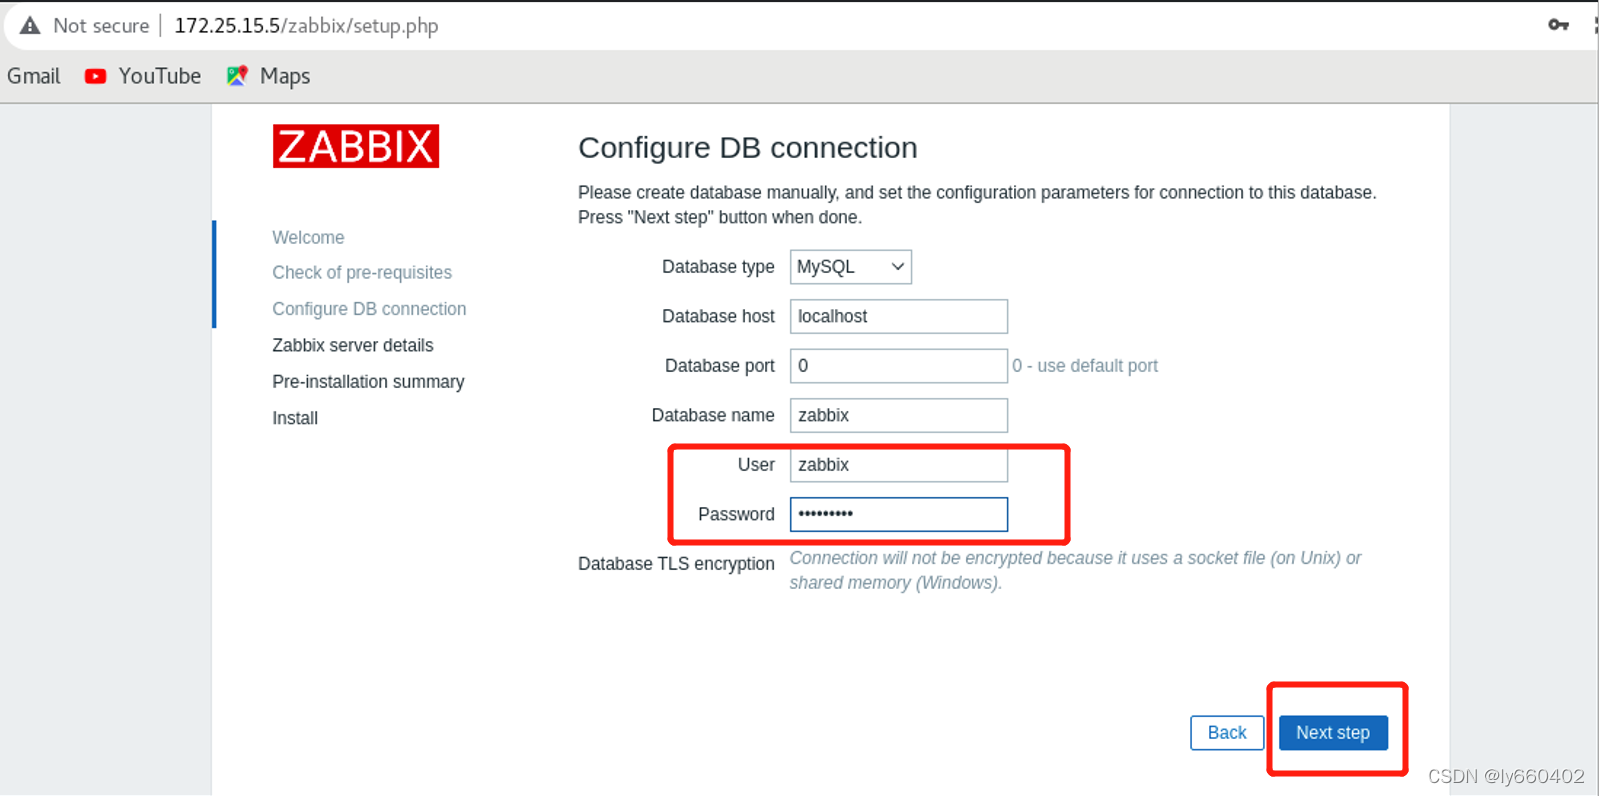The height and width of the screenshot is (796, 1599).
Task: Click the Next step button
Action: [x=1333, y=733]
